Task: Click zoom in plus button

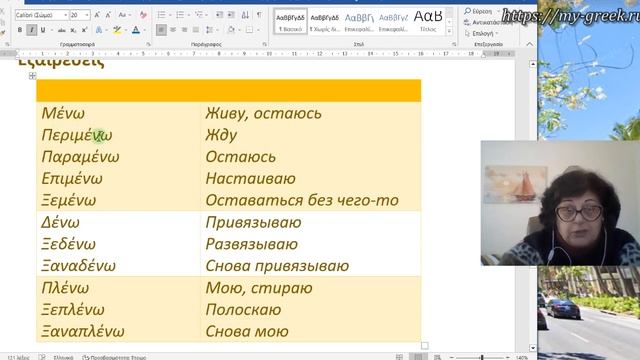Action: (508, 358)
